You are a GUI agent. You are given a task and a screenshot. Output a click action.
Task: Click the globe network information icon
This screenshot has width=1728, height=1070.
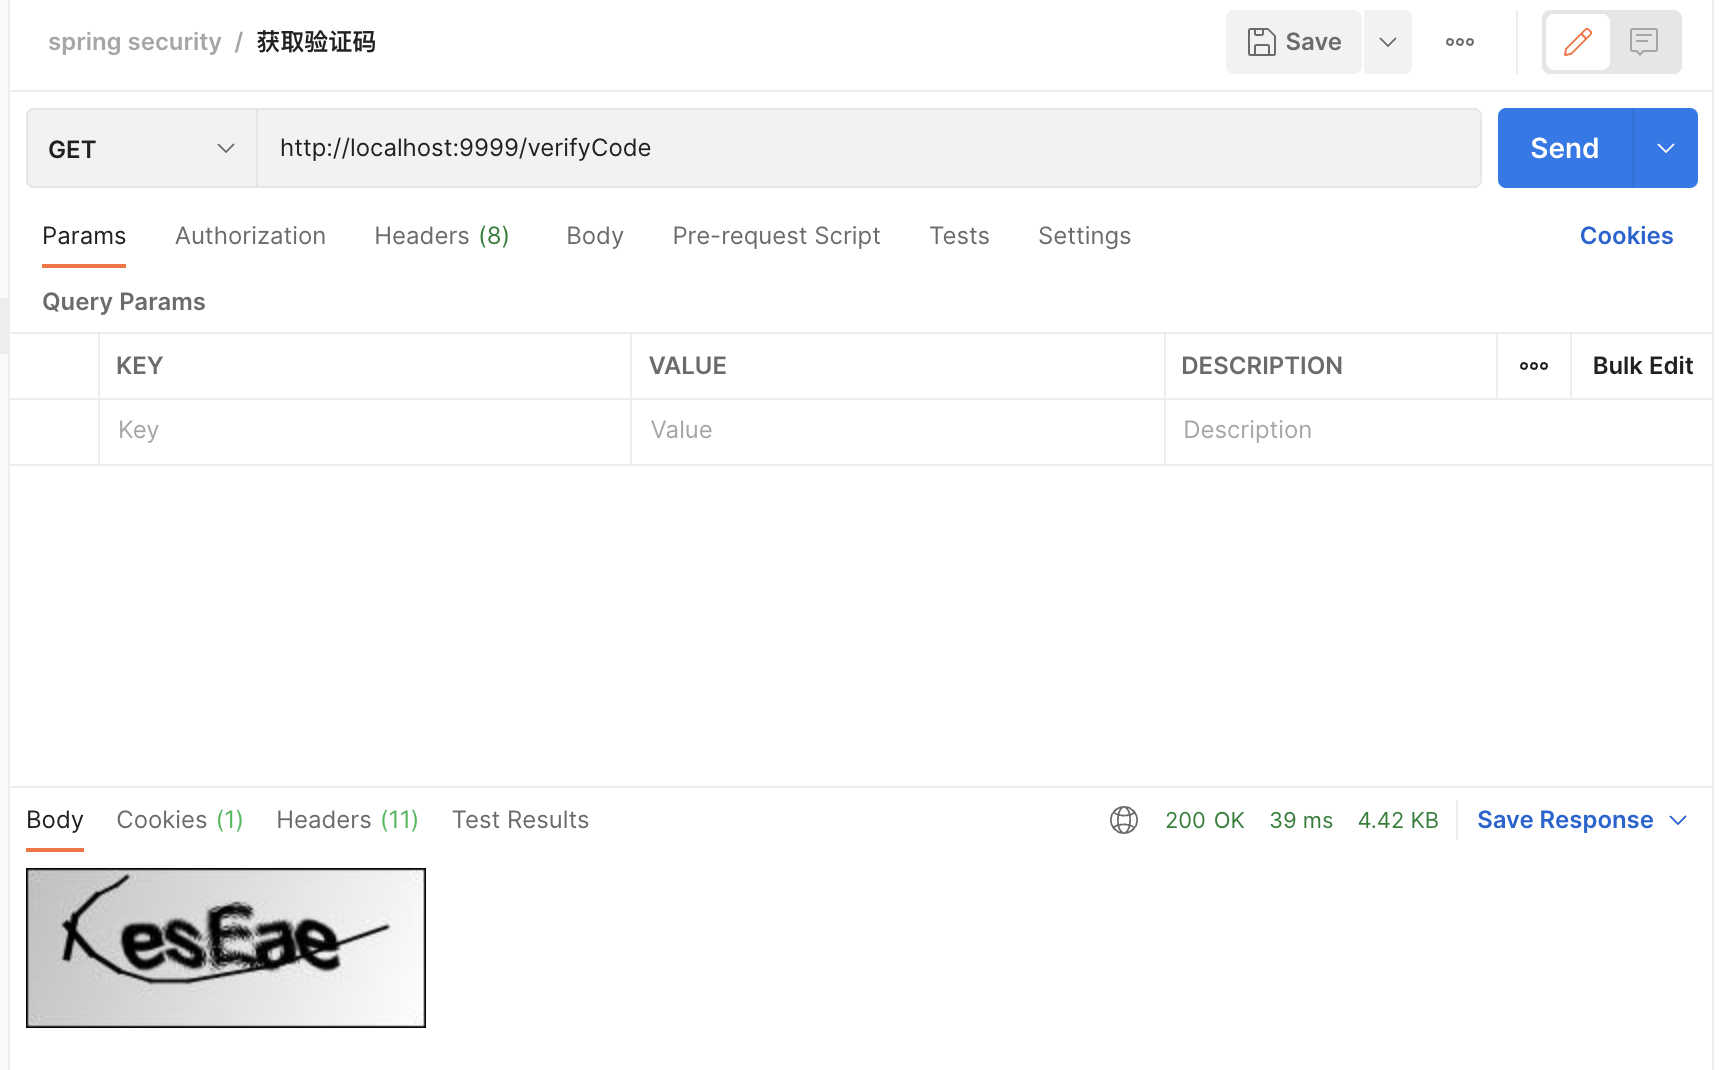pos(1124,820)
